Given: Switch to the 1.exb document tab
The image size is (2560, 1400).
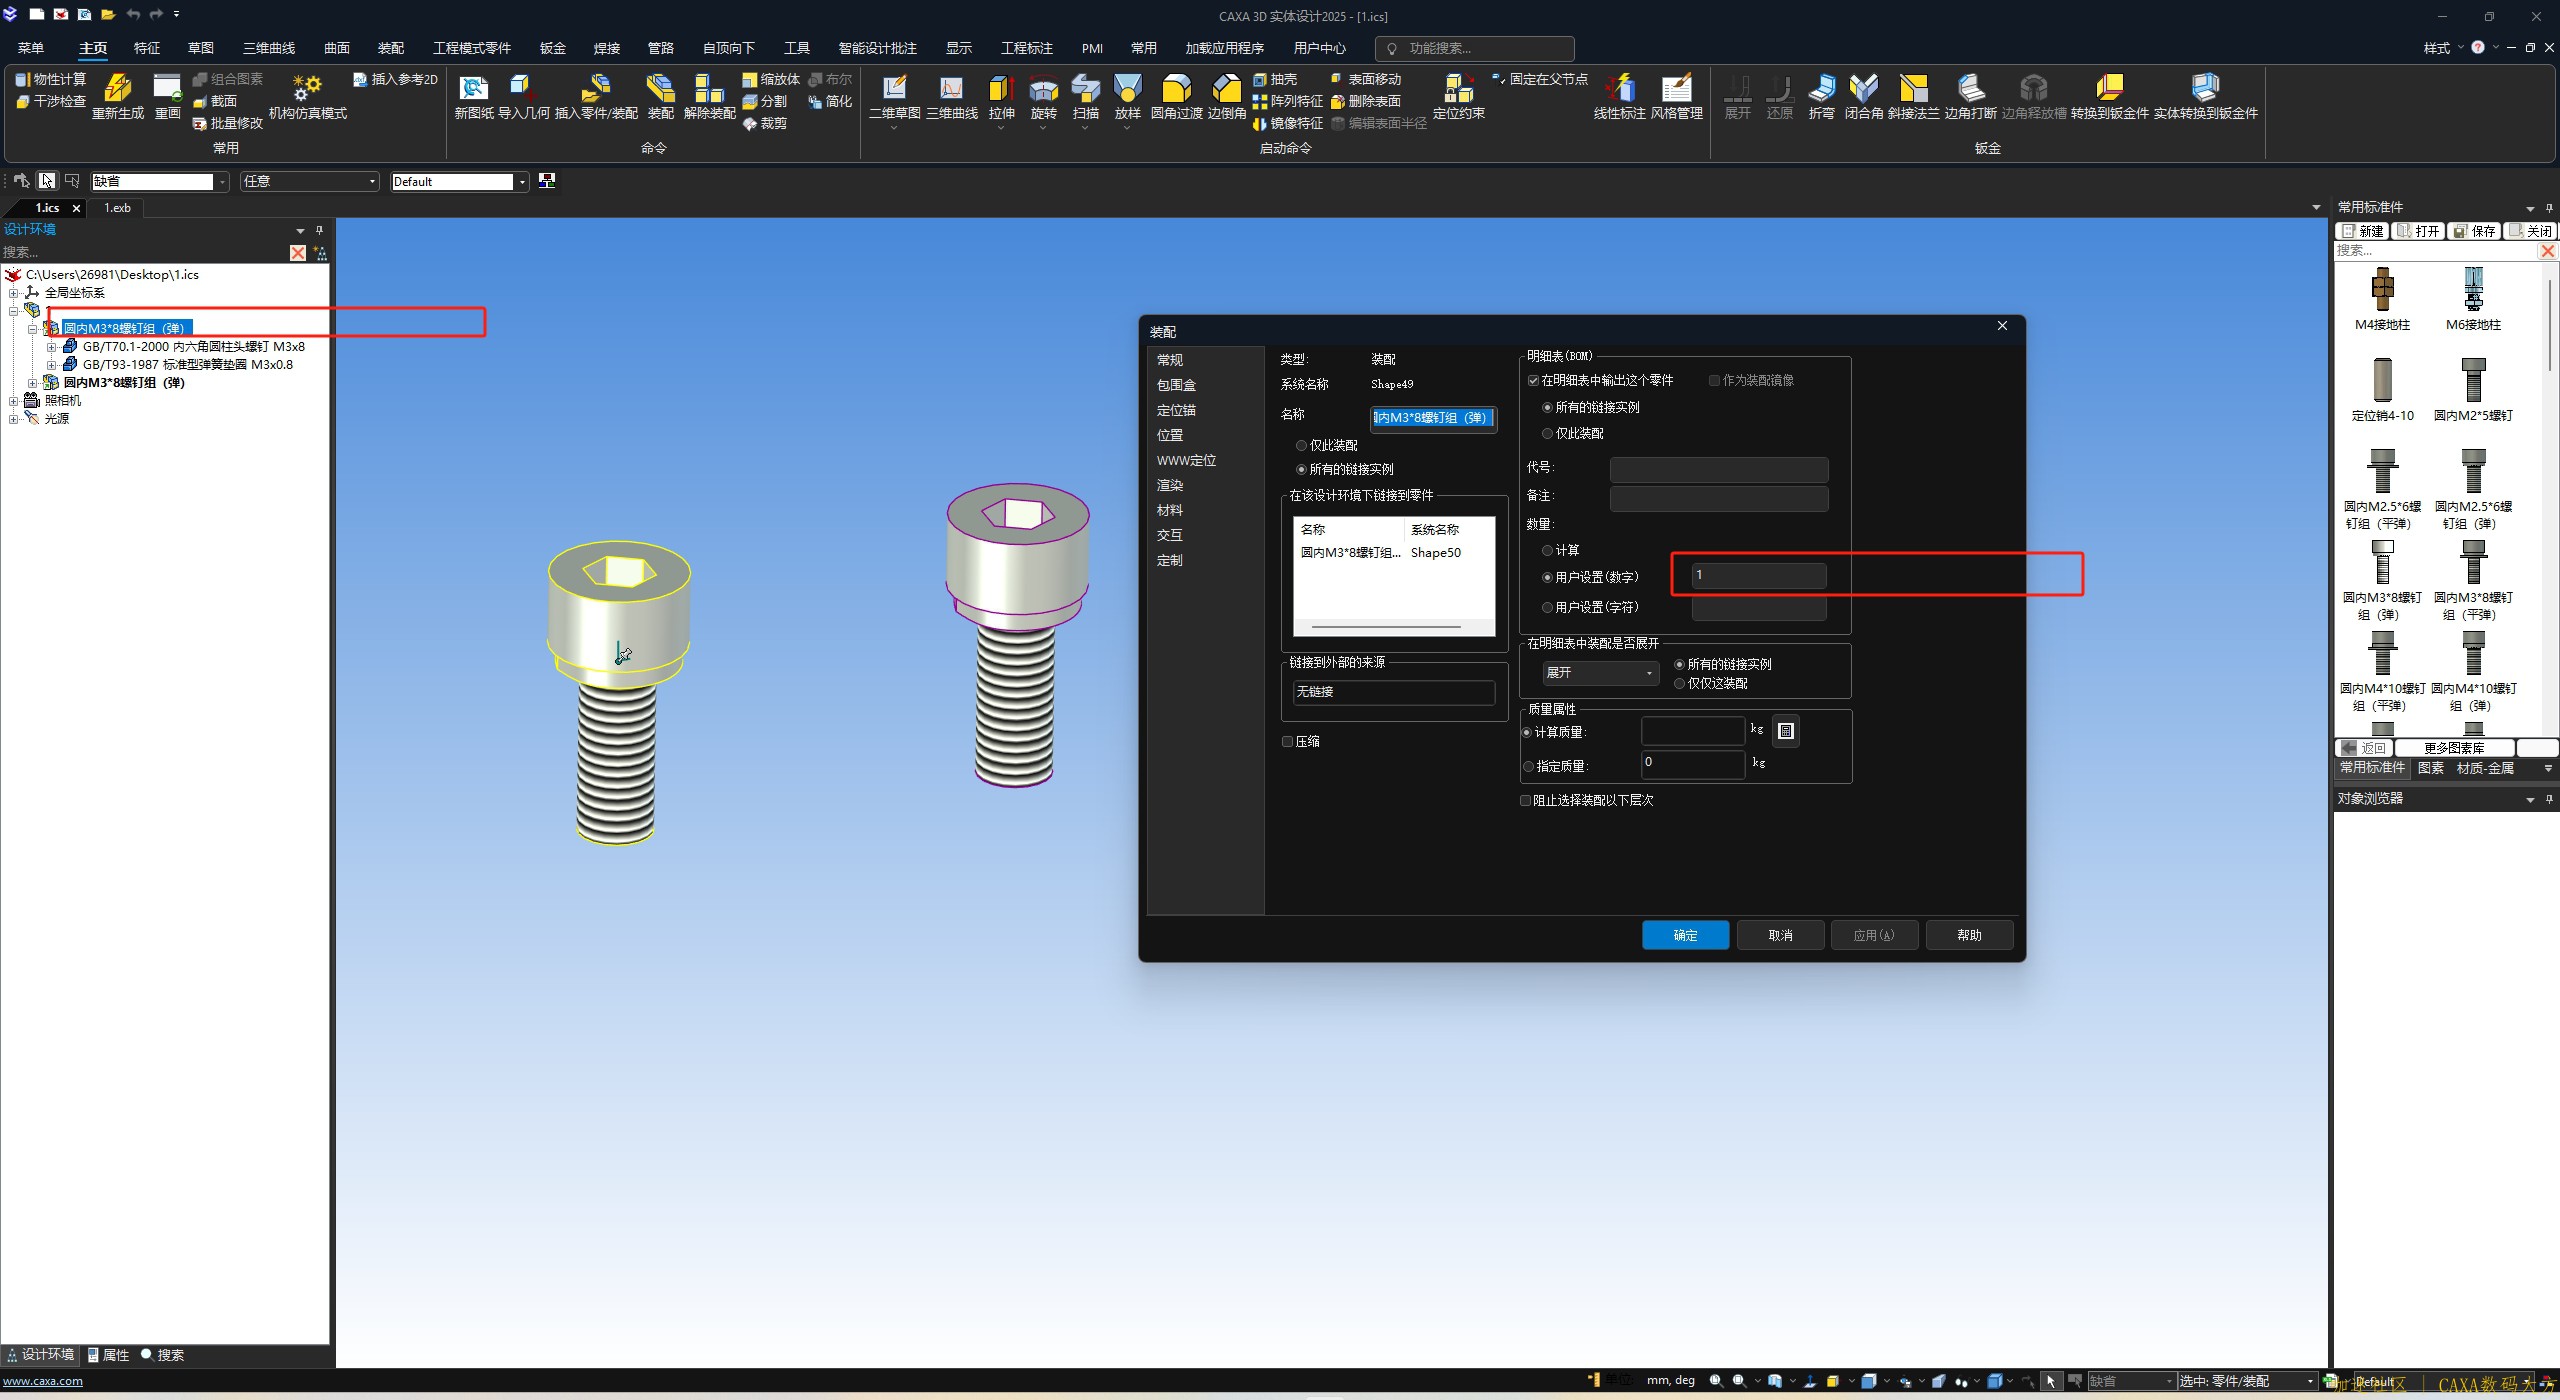Looking at the screenshot, I should 118,207.
